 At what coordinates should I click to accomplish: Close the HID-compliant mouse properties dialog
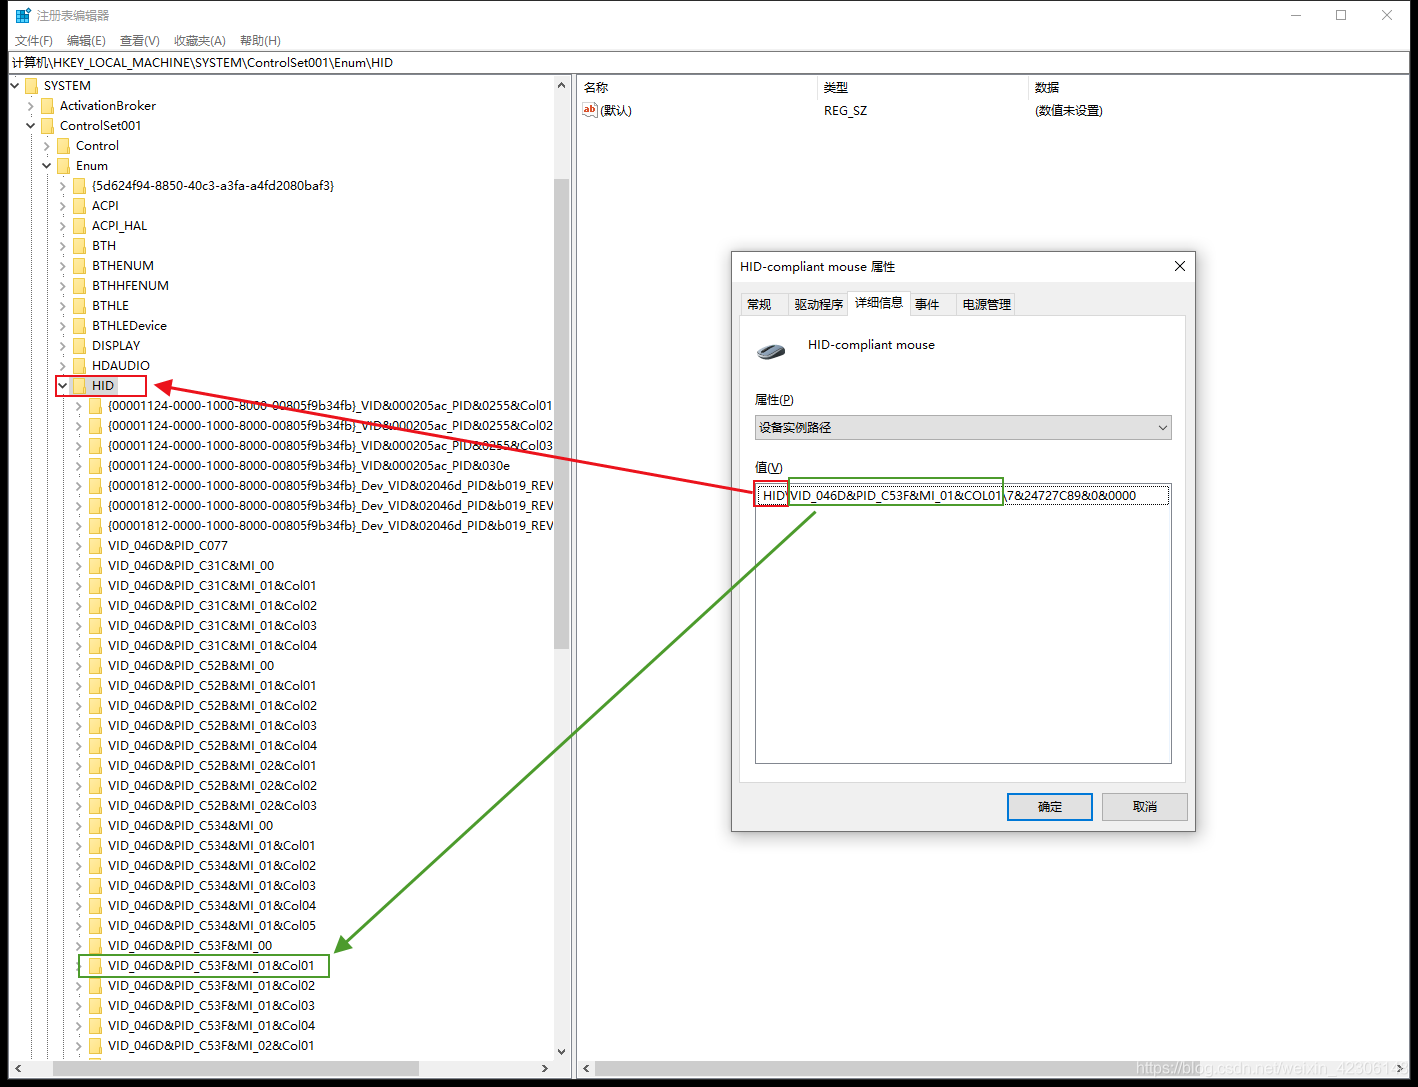coord(1180,266)
